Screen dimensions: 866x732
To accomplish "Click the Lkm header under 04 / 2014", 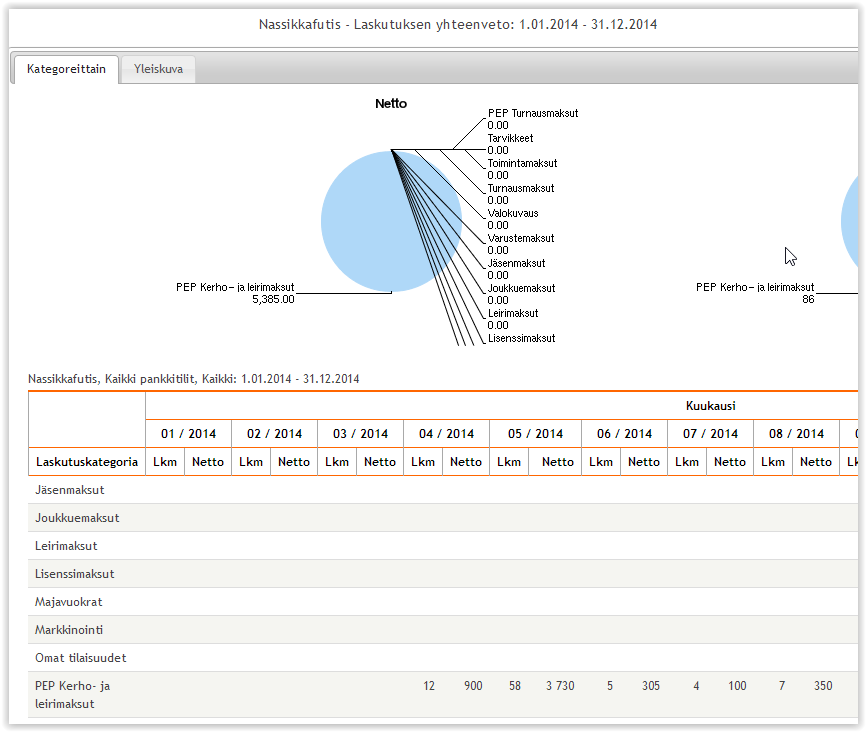I will 423,462.
